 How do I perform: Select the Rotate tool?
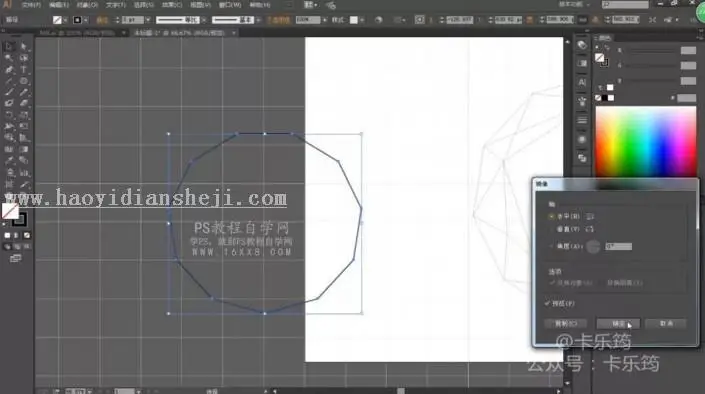[x=9, y=115]
